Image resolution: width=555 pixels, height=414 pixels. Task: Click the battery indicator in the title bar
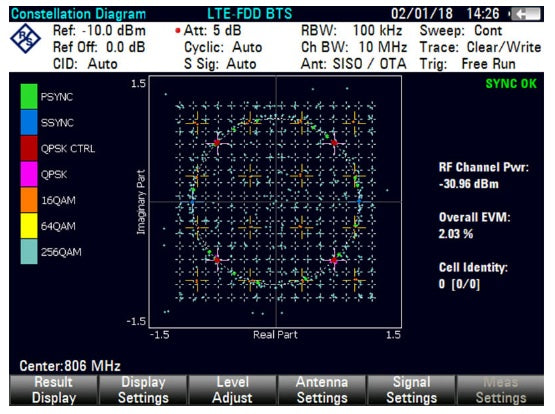526,14
